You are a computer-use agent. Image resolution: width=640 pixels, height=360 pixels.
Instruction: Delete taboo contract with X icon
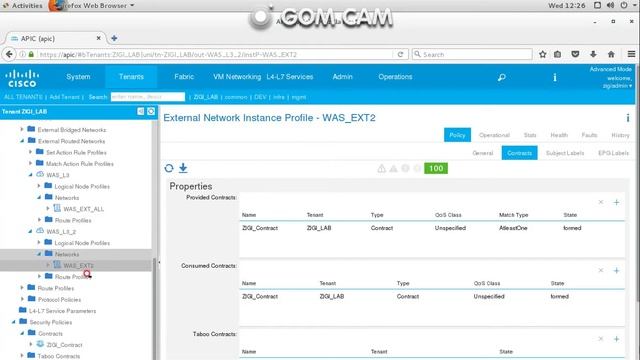[x=601, y=339]
